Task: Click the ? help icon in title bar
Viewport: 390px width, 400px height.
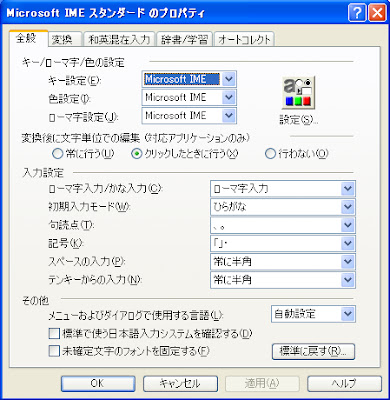Action: (357, 13)
